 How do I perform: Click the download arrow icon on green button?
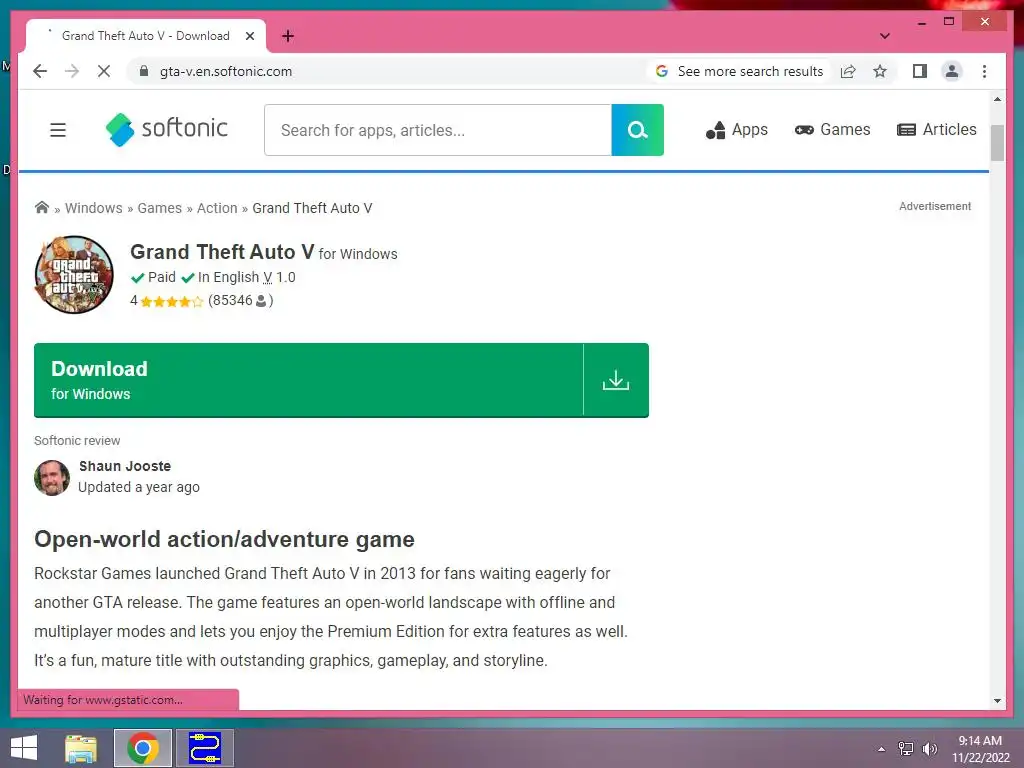[616, 380]
